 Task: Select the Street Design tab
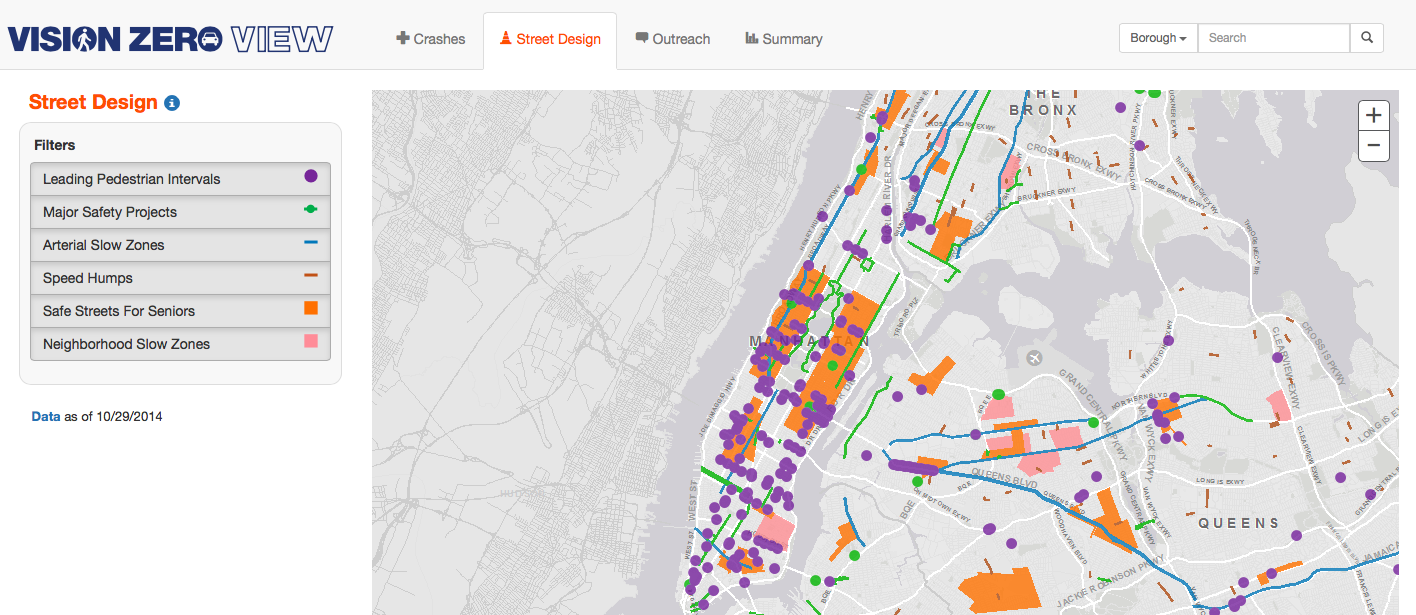coord(549,39)
